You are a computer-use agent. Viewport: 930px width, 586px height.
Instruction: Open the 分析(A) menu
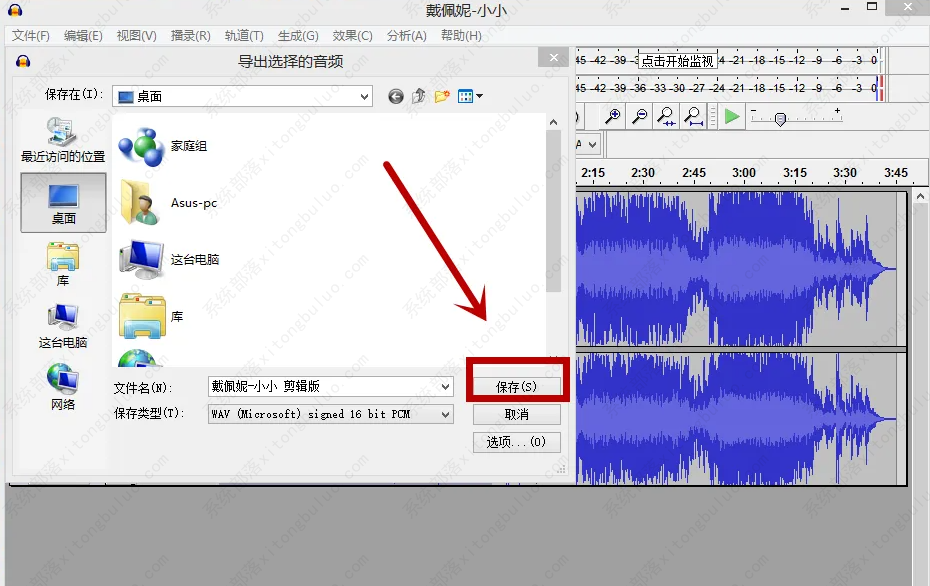pyautogui.click(x=406, y=36)
